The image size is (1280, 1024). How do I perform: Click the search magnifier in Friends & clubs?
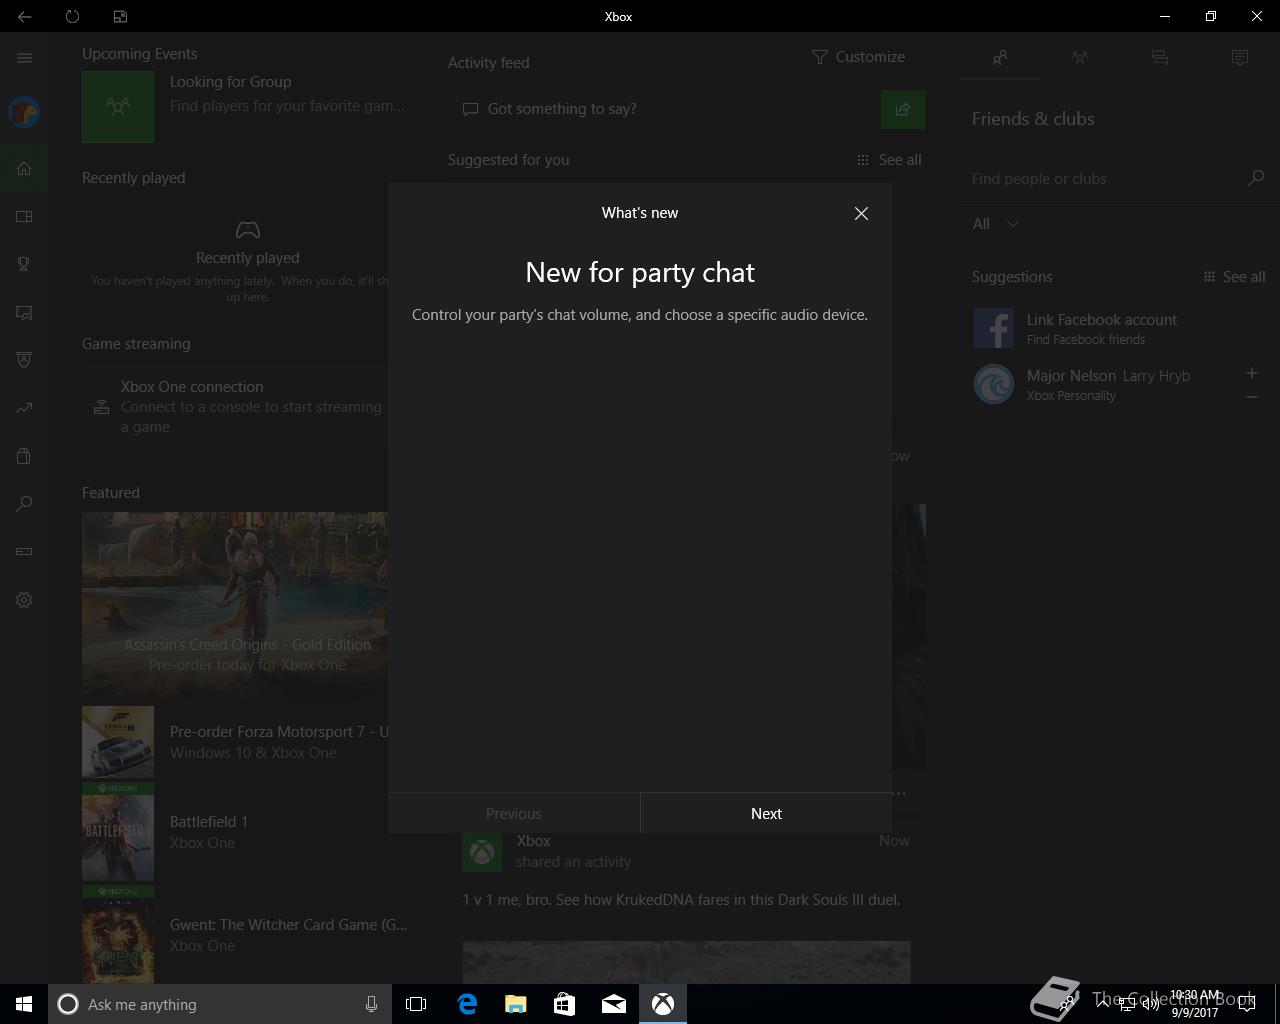1256,178
